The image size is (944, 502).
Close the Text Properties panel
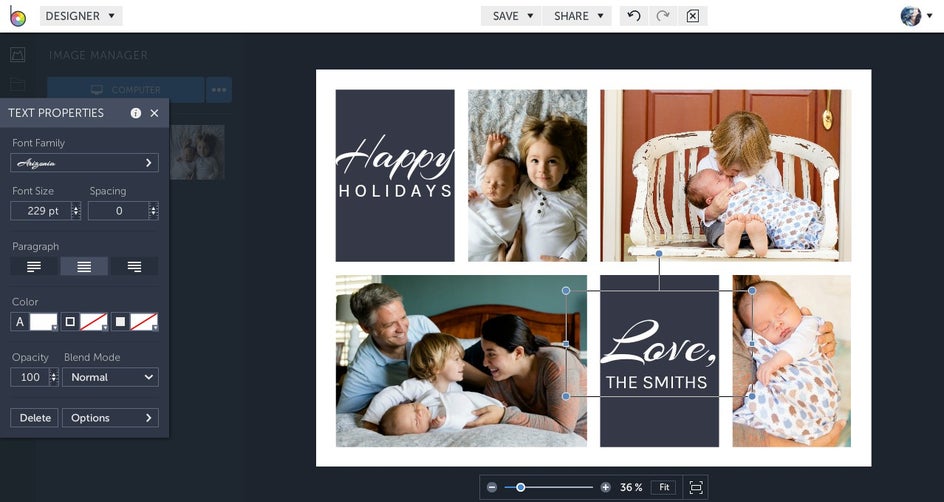[x=154, y=113]
